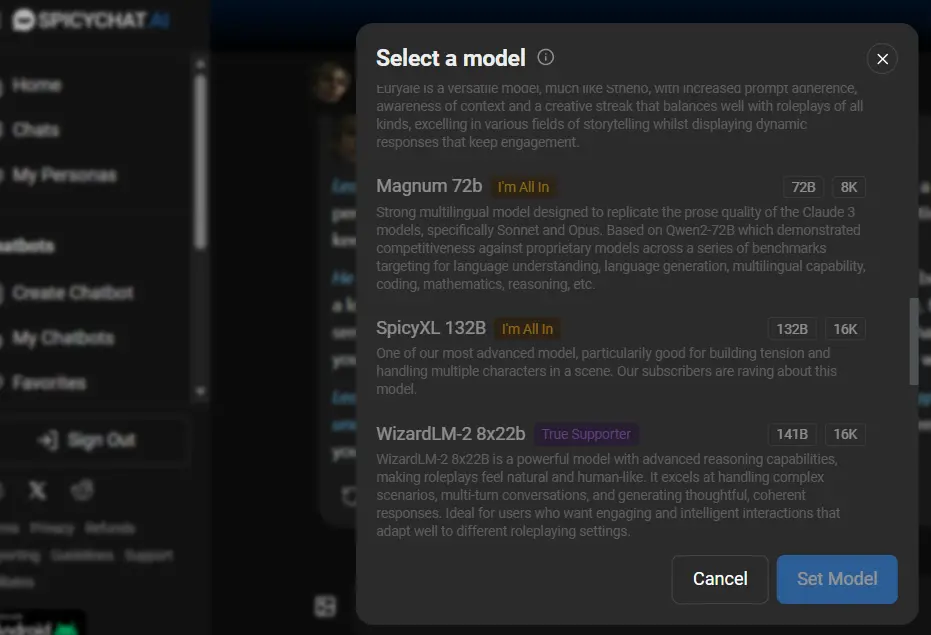
Task: Select the Magnum 72b model option
Action: click(x=429, y=186)
